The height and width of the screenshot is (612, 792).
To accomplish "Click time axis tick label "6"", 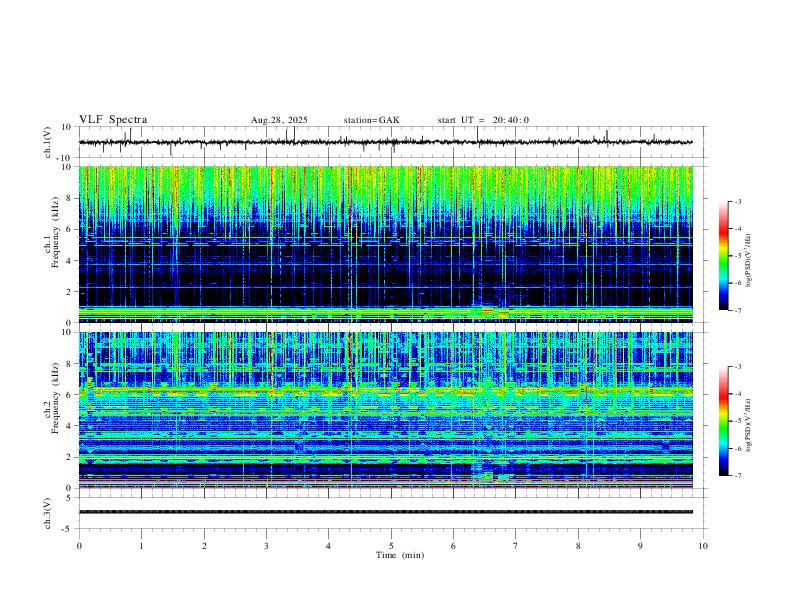I will click(x=453, y=546).
